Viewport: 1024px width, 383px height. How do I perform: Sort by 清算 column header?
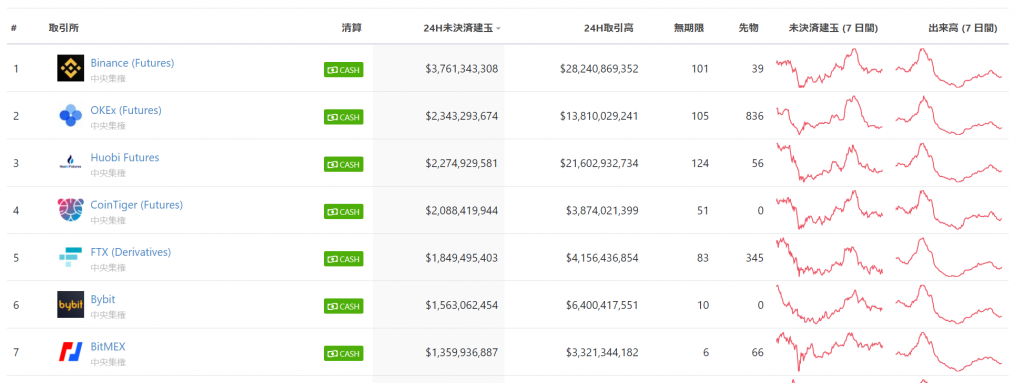click(x=351, y=28)
